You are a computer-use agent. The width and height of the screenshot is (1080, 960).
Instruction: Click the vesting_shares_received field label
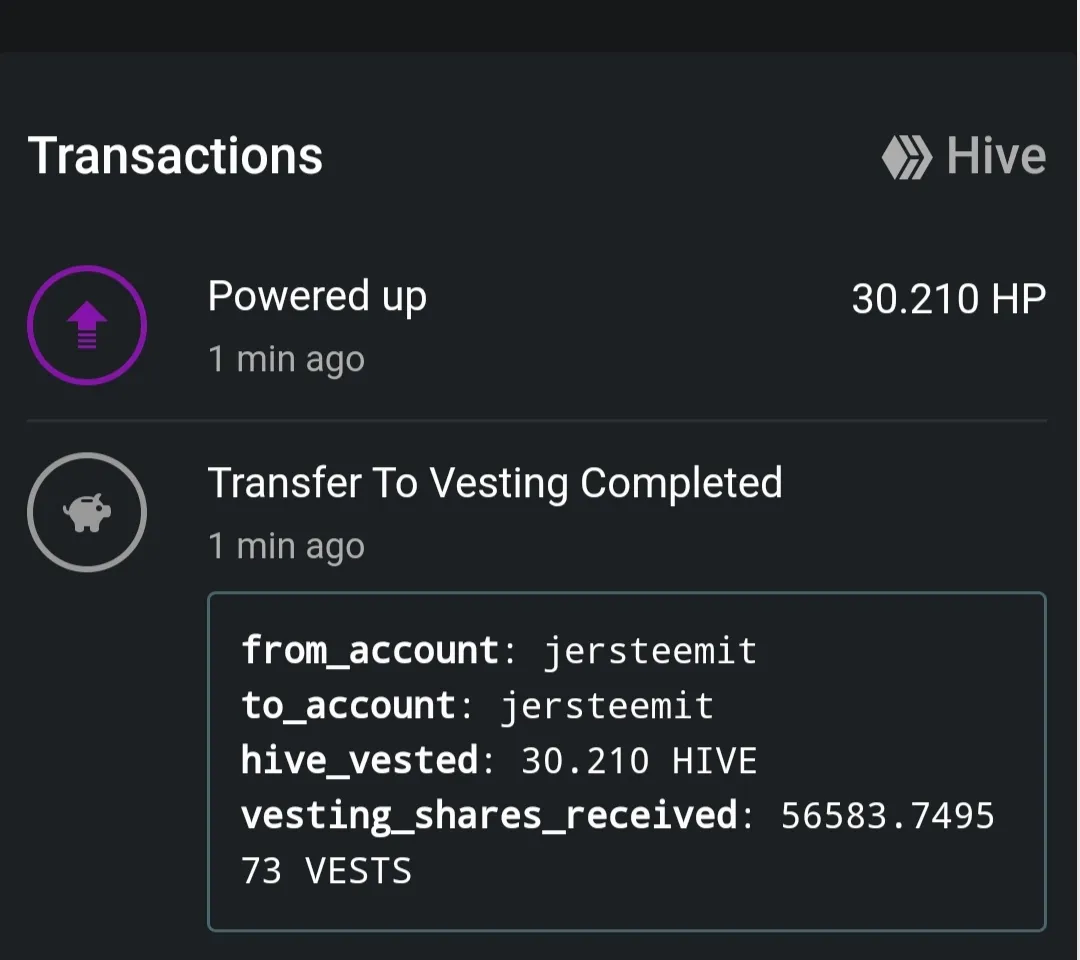(489, 816)
